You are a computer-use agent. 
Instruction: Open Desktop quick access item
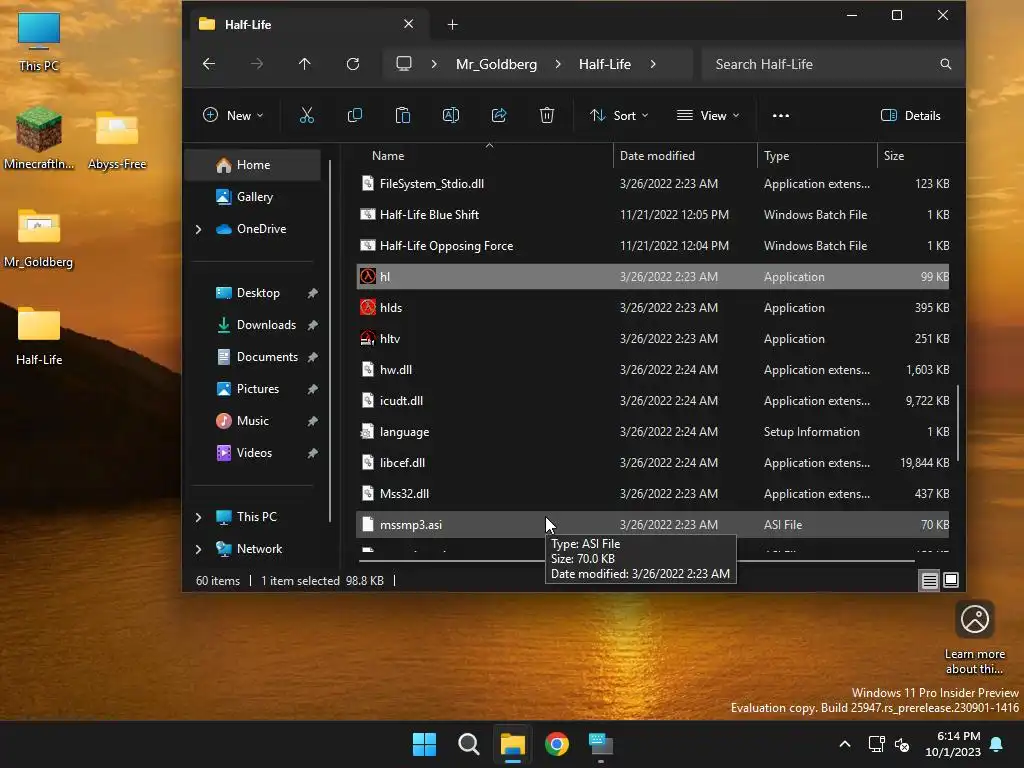pyautogui.click(x=258, y=293)
